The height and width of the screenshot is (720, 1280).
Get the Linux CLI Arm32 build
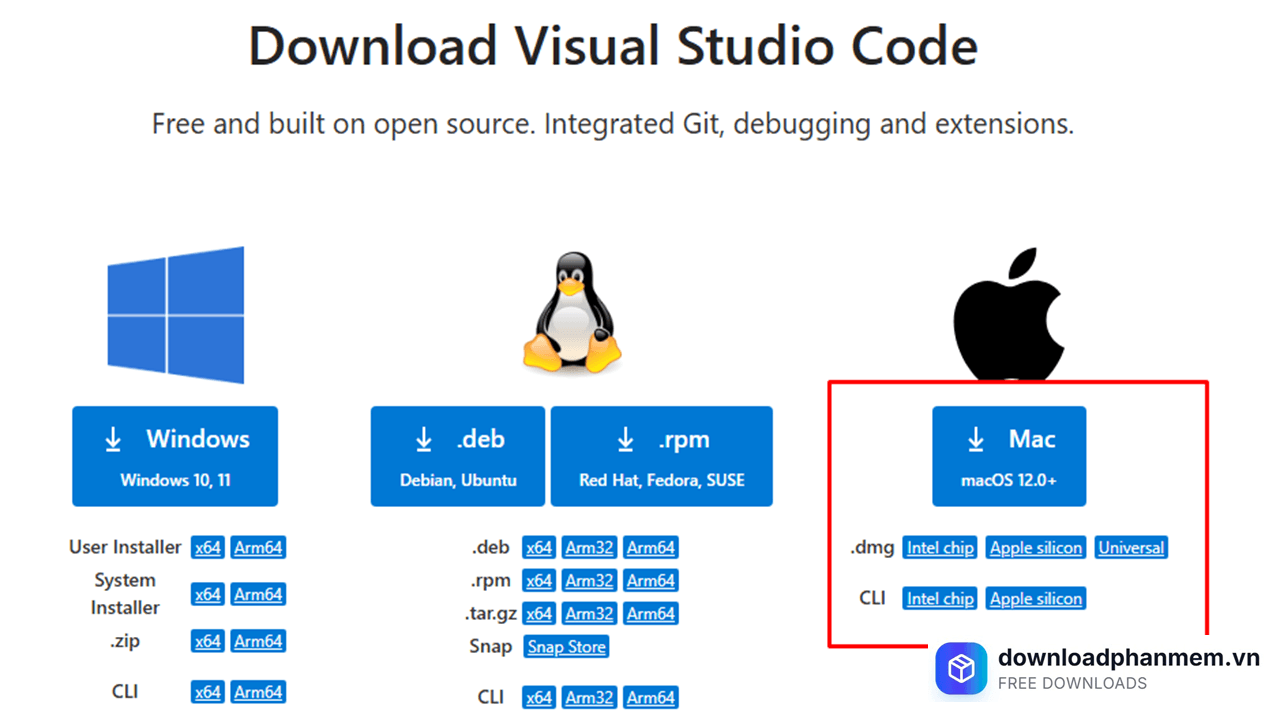coord(589,698)
